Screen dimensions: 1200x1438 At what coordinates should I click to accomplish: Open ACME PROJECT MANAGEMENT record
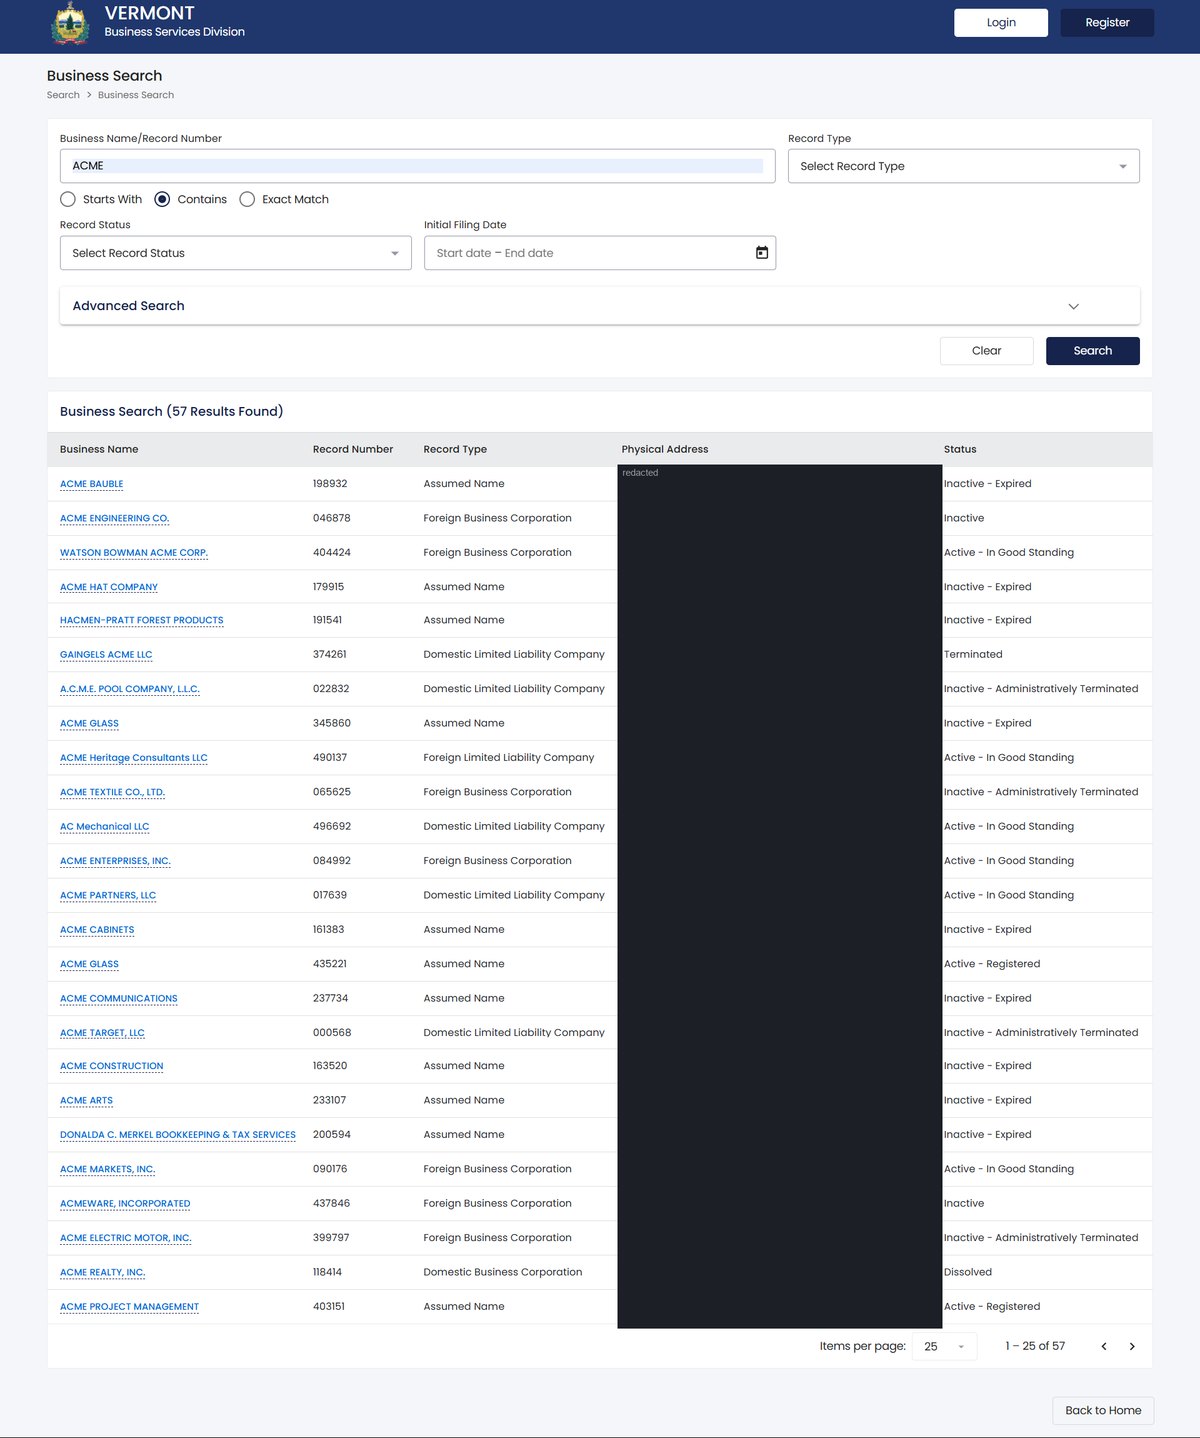pos(130,1307)
